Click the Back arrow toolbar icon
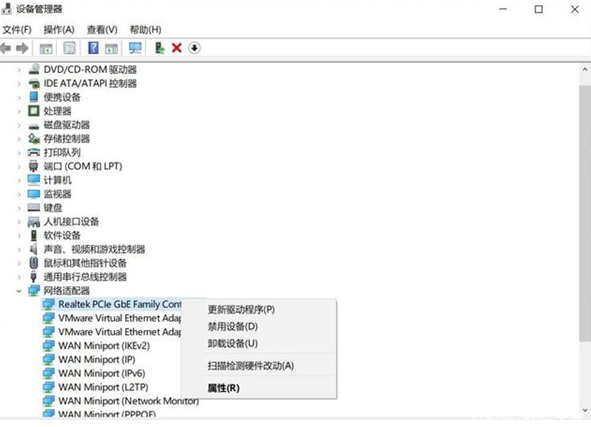591x427 pixels. point(6,48)
